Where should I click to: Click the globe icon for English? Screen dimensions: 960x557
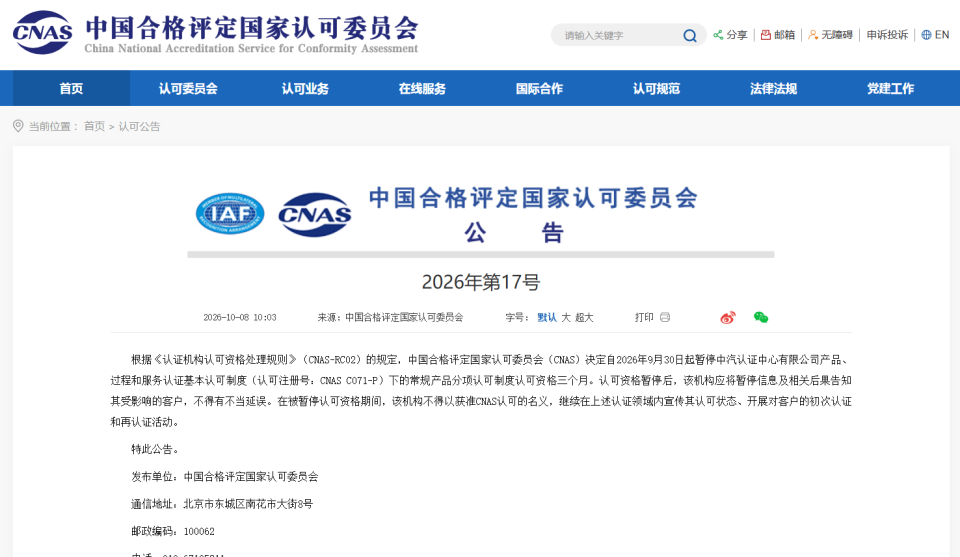(x=926, y=35)
